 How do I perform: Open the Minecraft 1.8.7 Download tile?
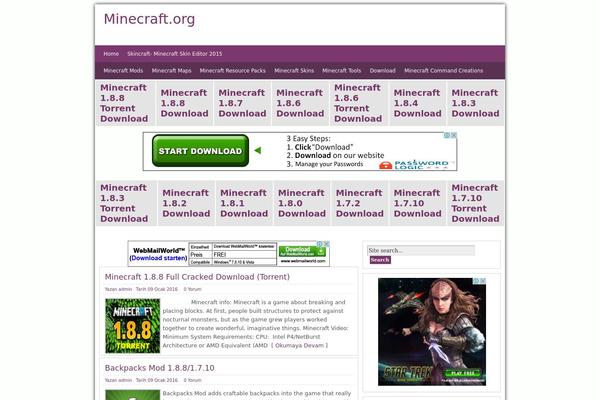(x=242, y=103)
